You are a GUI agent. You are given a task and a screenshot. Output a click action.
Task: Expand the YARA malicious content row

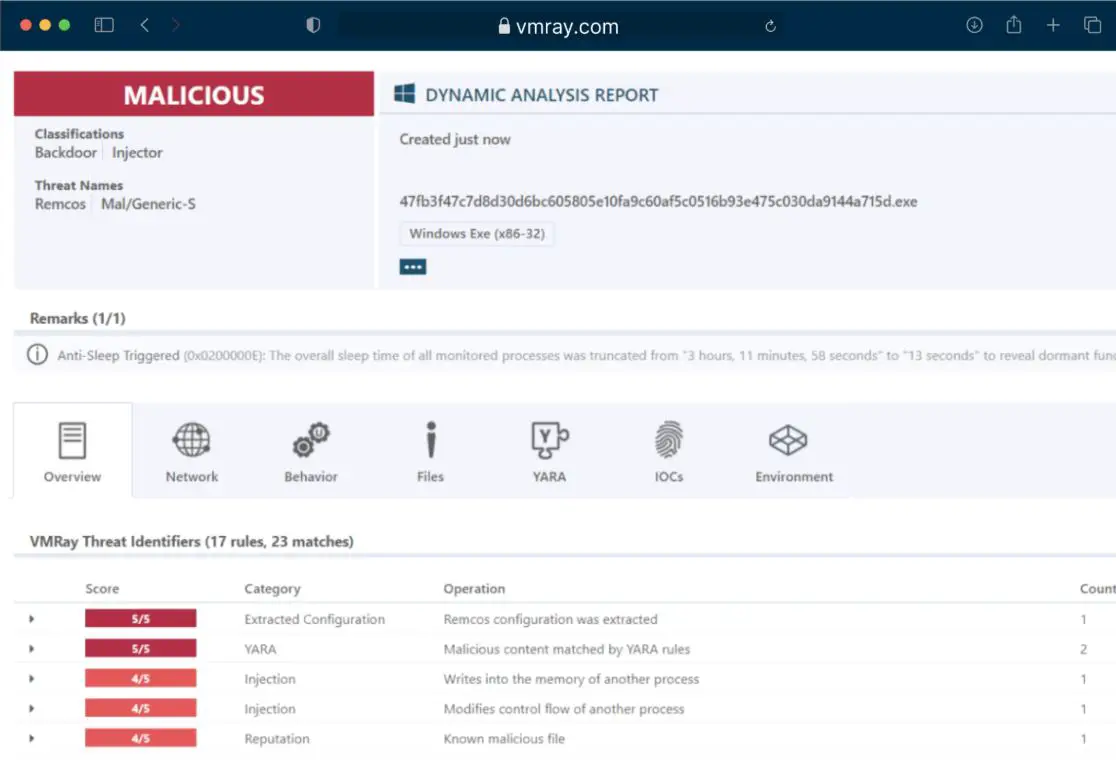33,648
